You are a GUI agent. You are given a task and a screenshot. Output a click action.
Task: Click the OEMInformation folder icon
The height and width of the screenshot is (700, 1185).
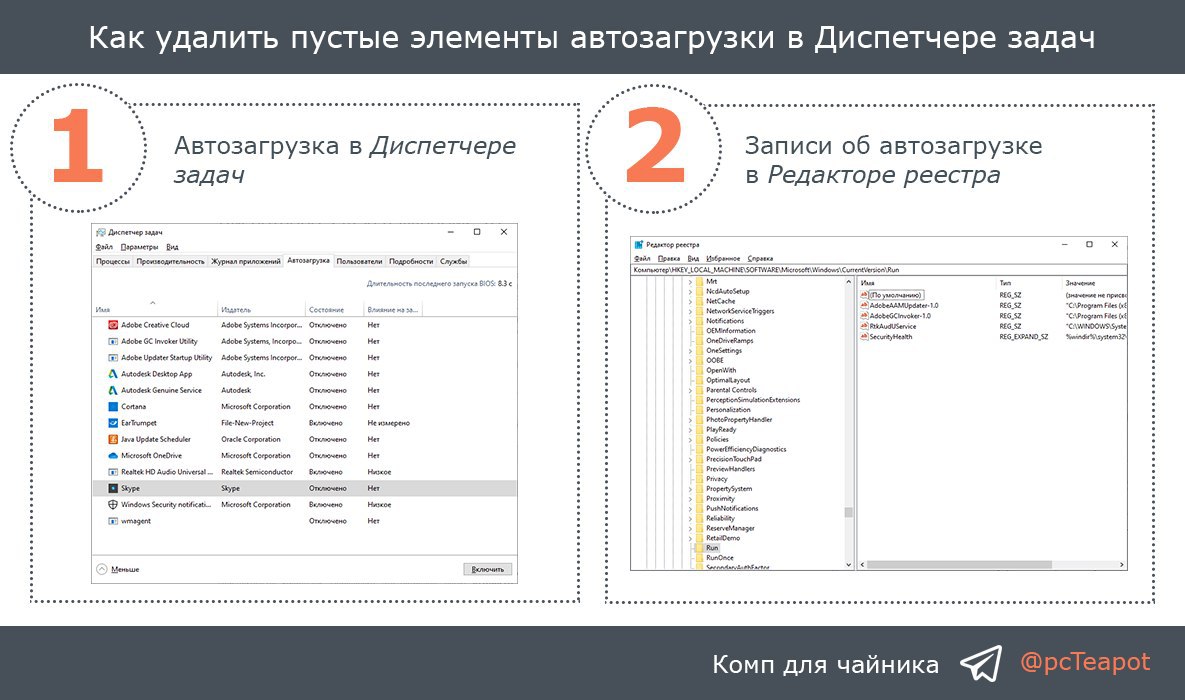click(x=699, y=331)
